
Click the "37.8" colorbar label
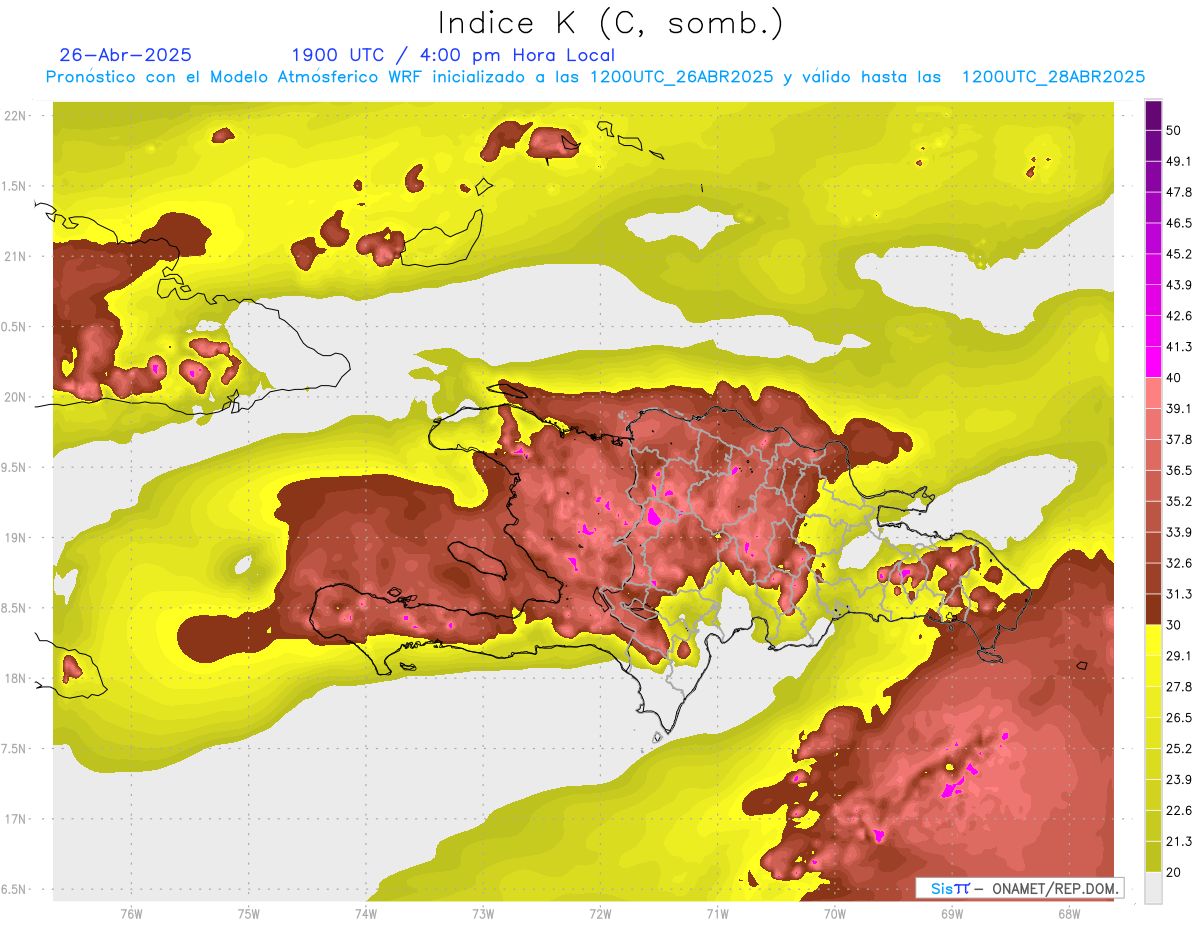click(1179, 439)
